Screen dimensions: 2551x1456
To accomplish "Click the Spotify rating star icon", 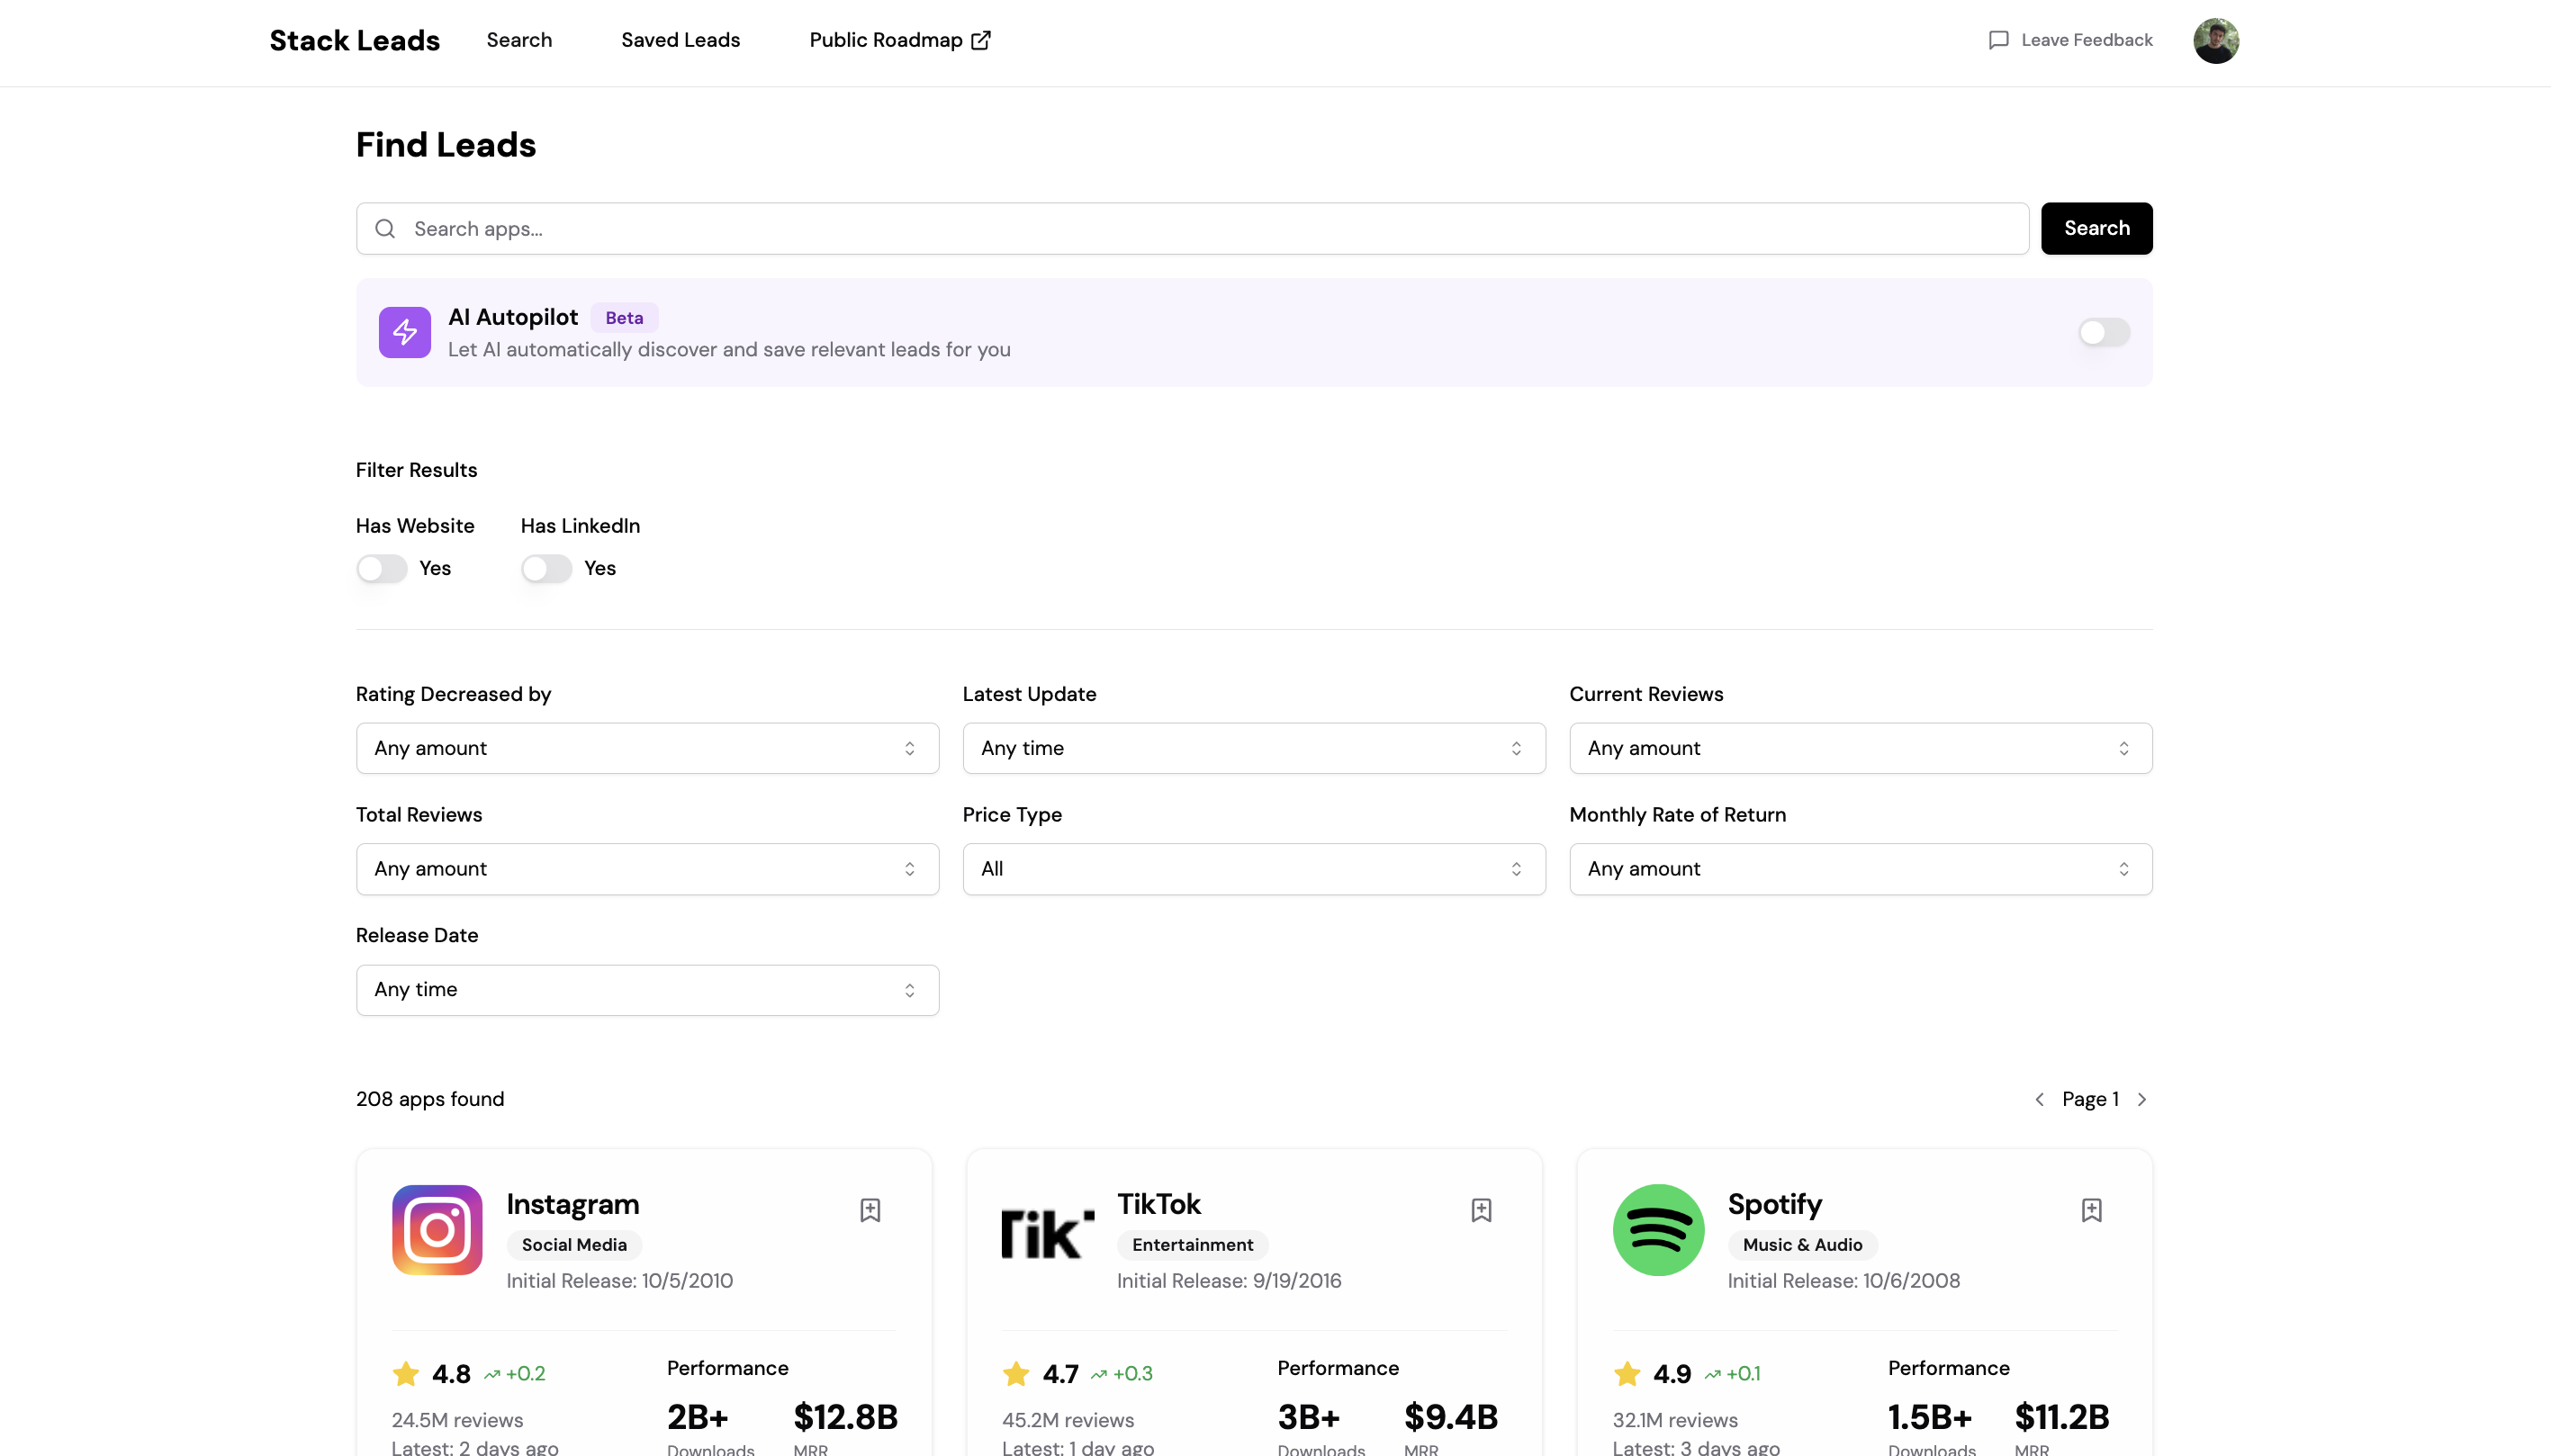I will [1627, 1374].
